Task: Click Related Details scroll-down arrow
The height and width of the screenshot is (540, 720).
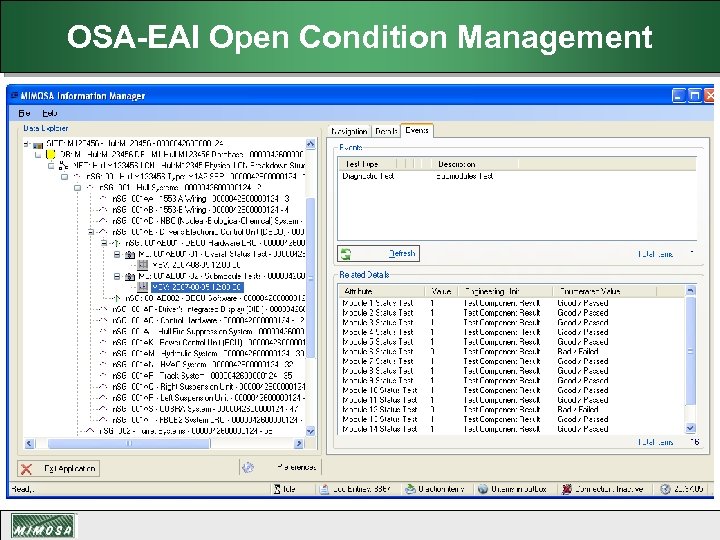Action: (x=690, y=428)
